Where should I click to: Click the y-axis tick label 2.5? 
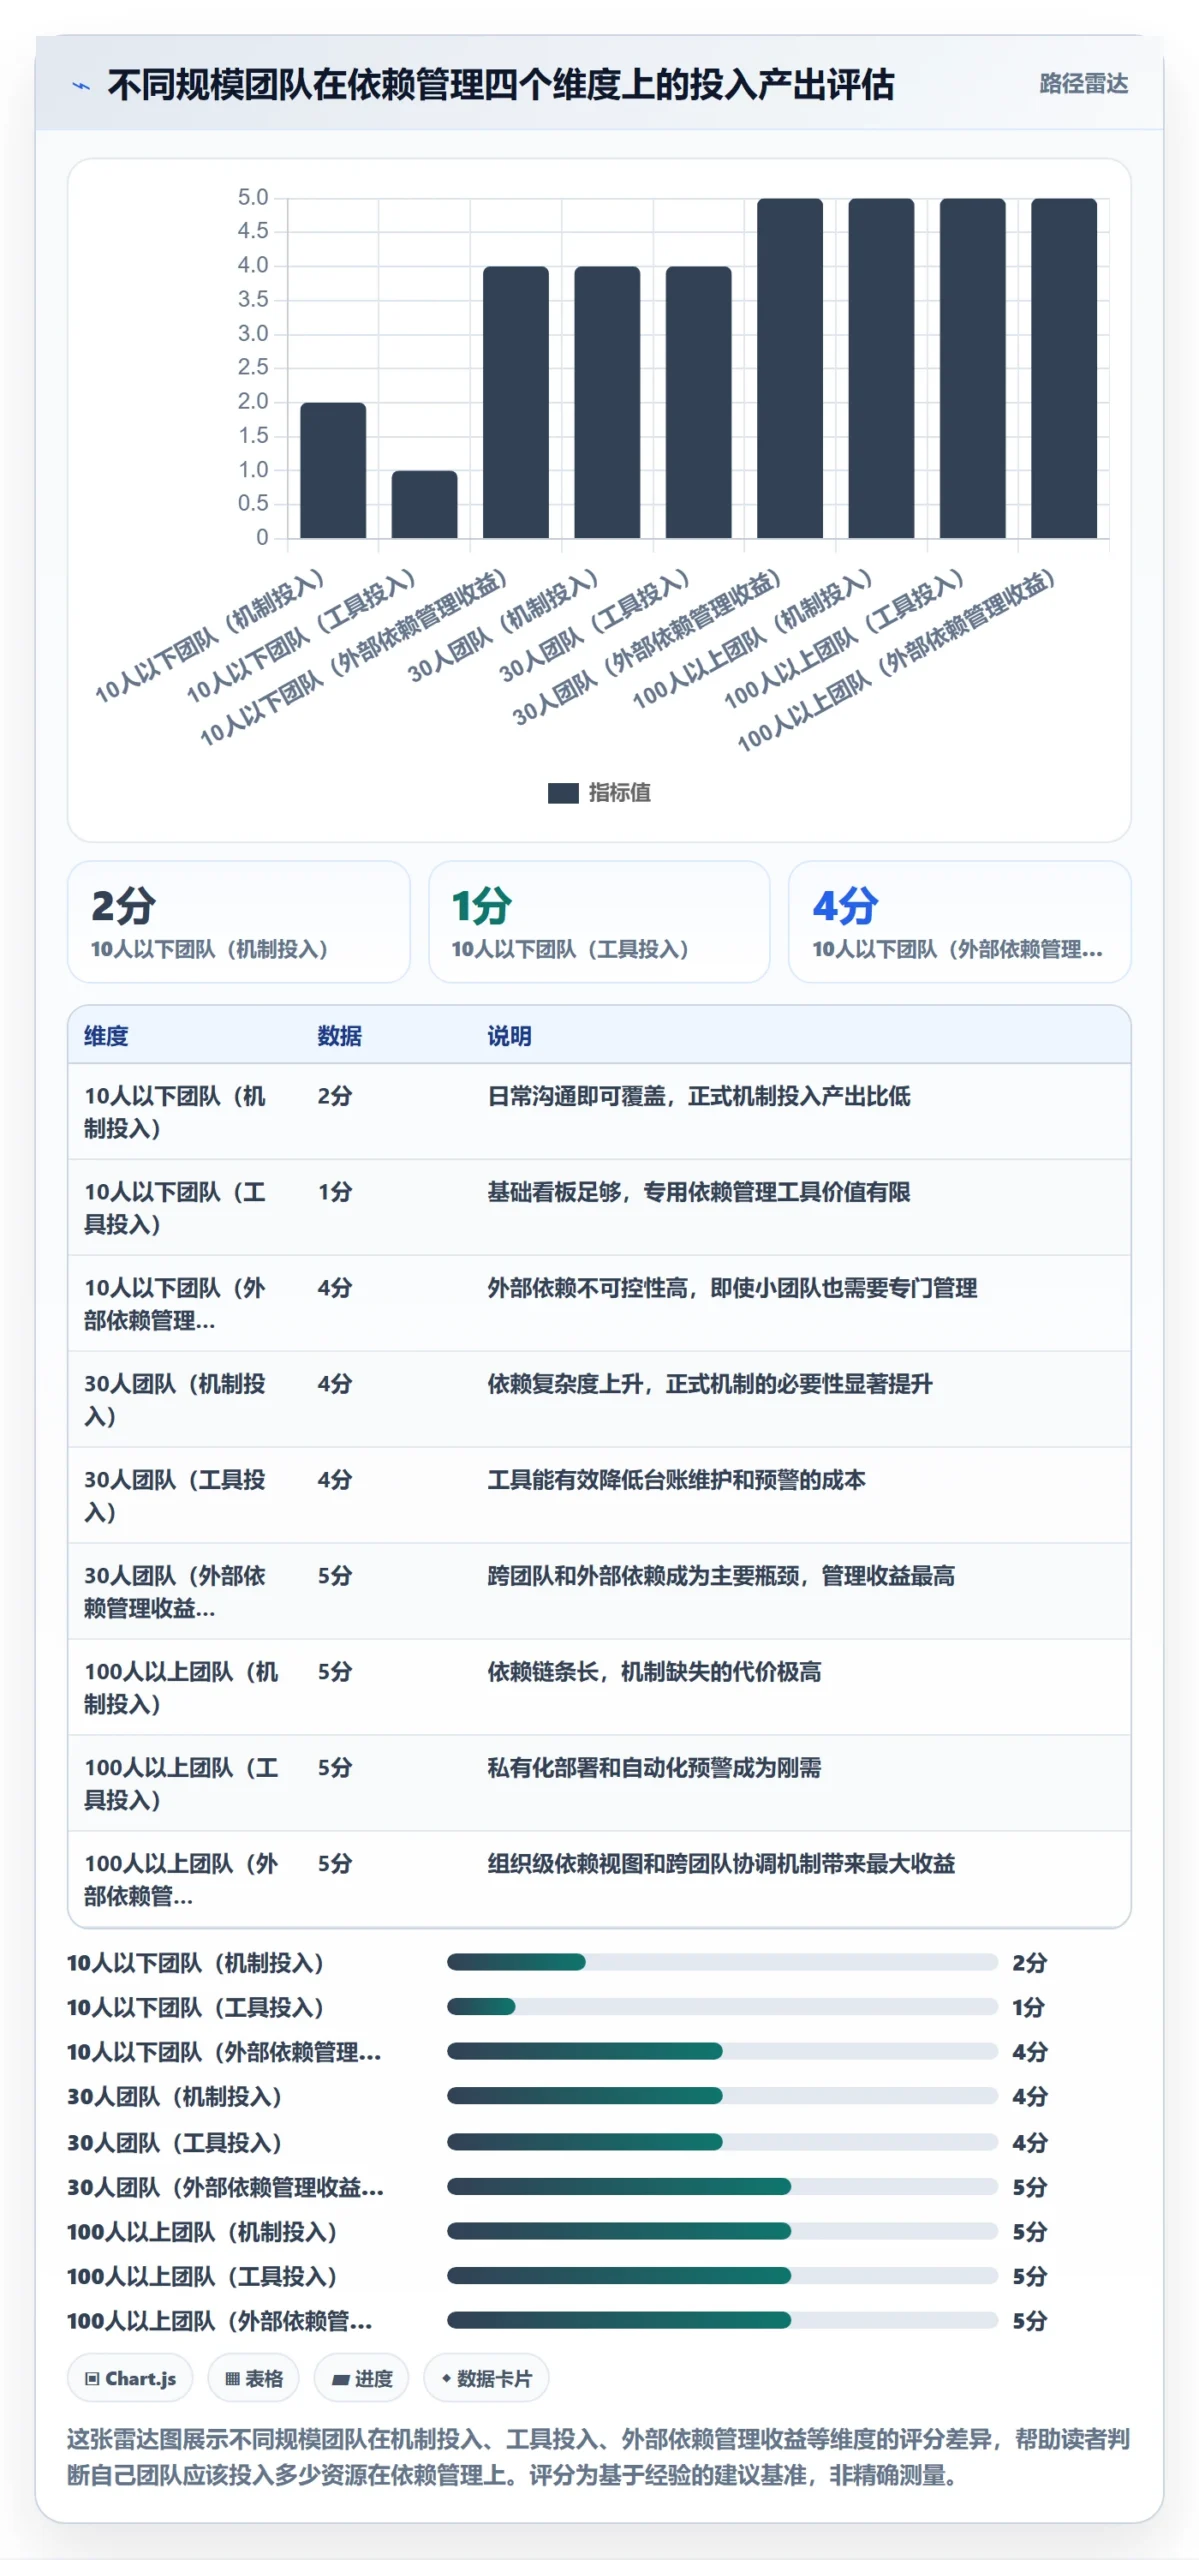pyautogui.click(x=253, y=367)
